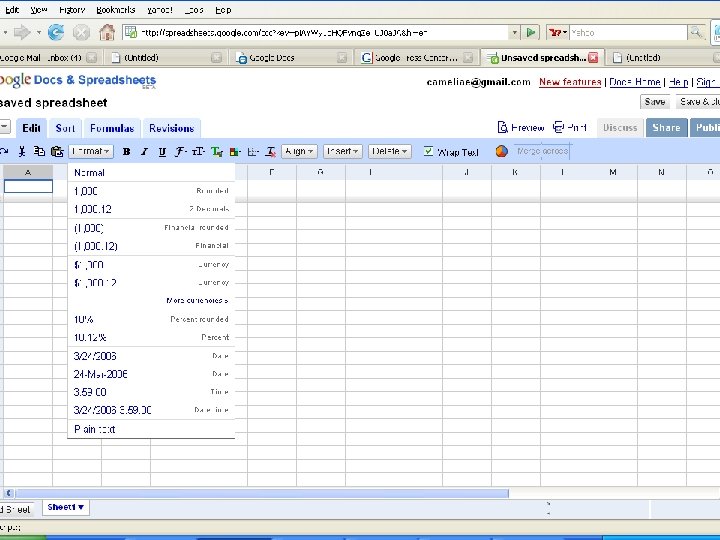Viewport: 720px width, 540px height.
Task: Choose Normal format from menu
Action: click(151, 173)
